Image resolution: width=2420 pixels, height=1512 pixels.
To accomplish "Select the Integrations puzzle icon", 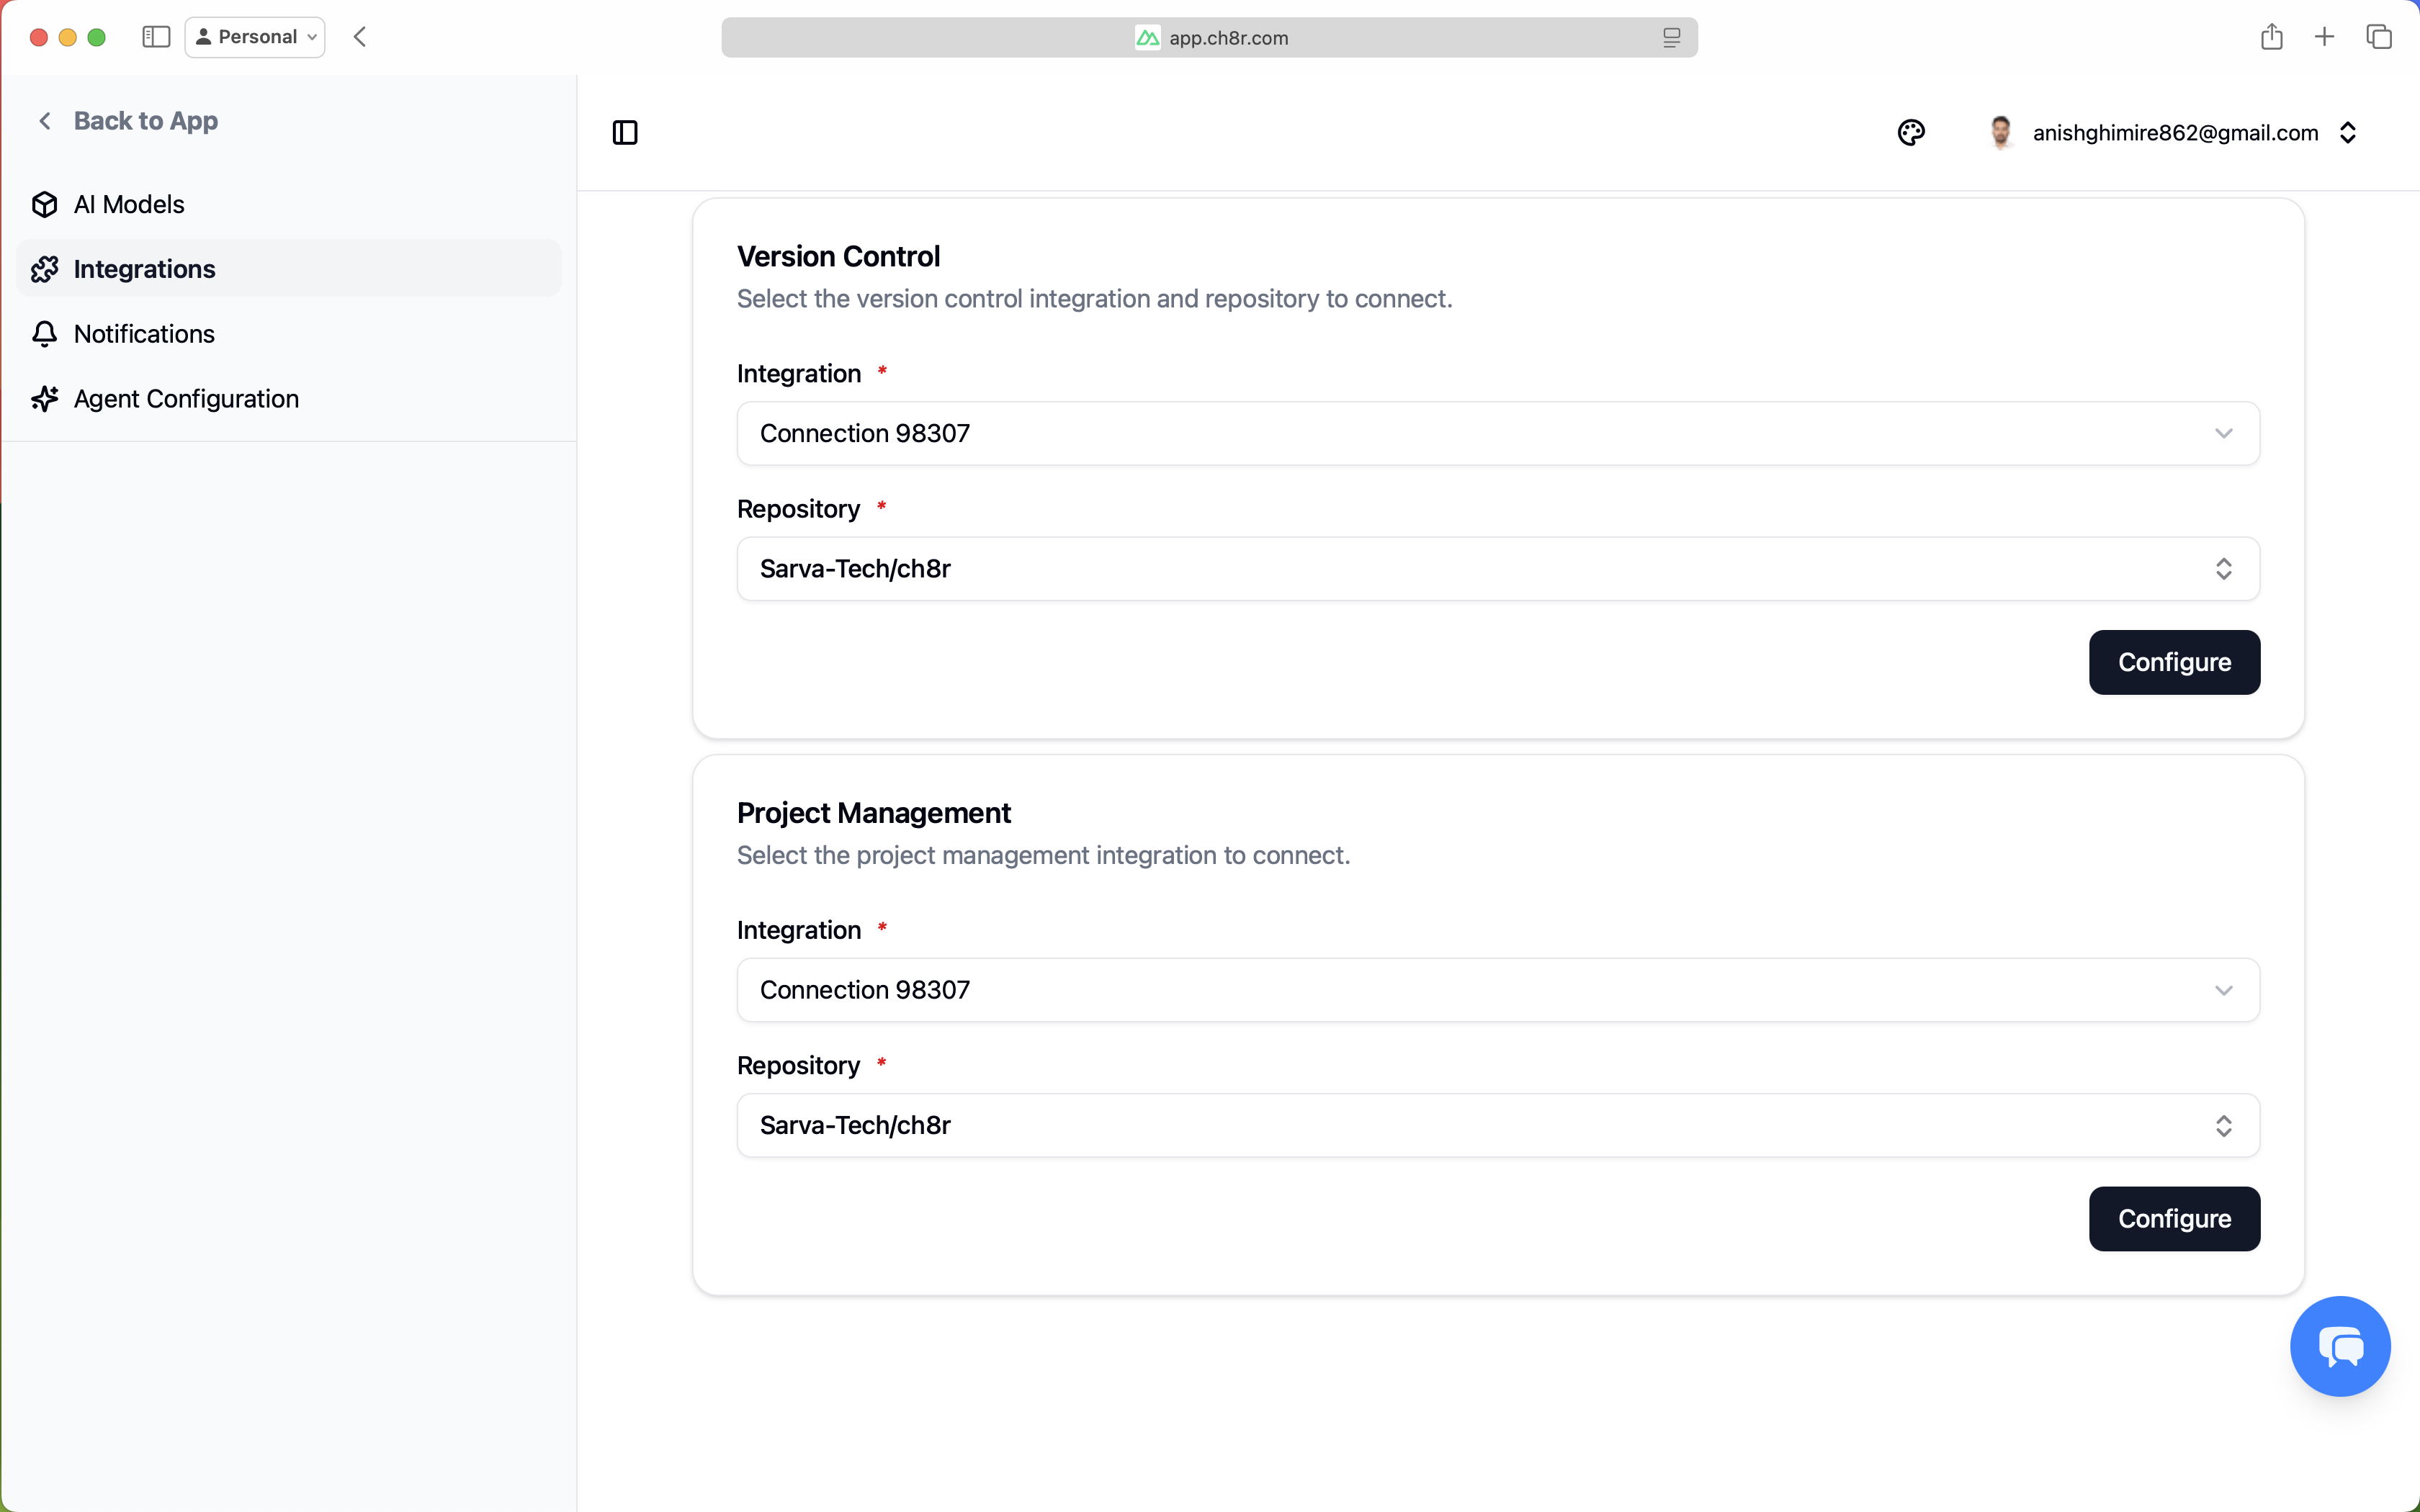I will pos(45,268).
